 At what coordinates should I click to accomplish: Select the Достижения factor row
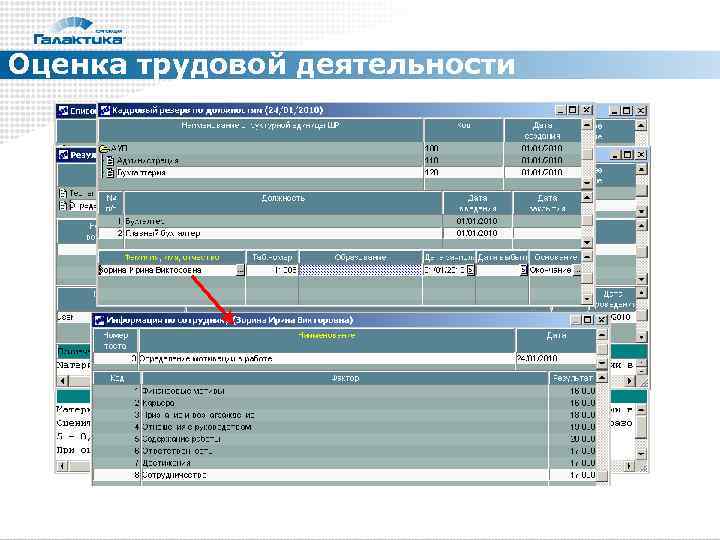coord(344,463)
